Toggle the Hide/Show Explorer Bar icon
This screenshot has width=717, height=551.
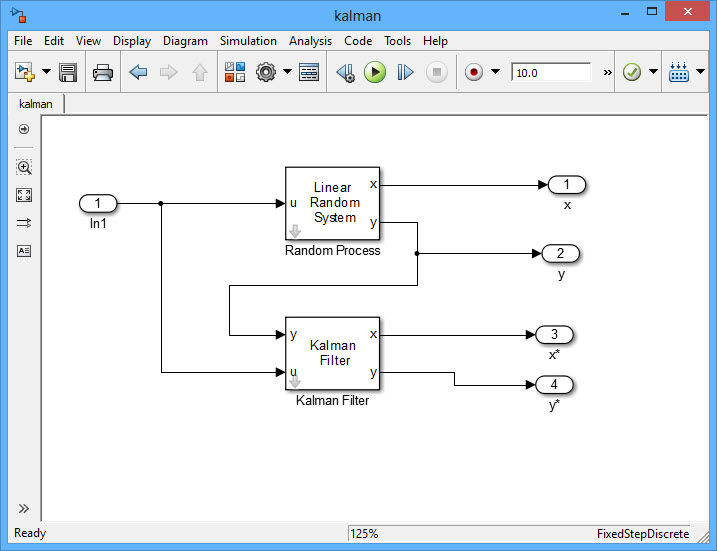24,129
